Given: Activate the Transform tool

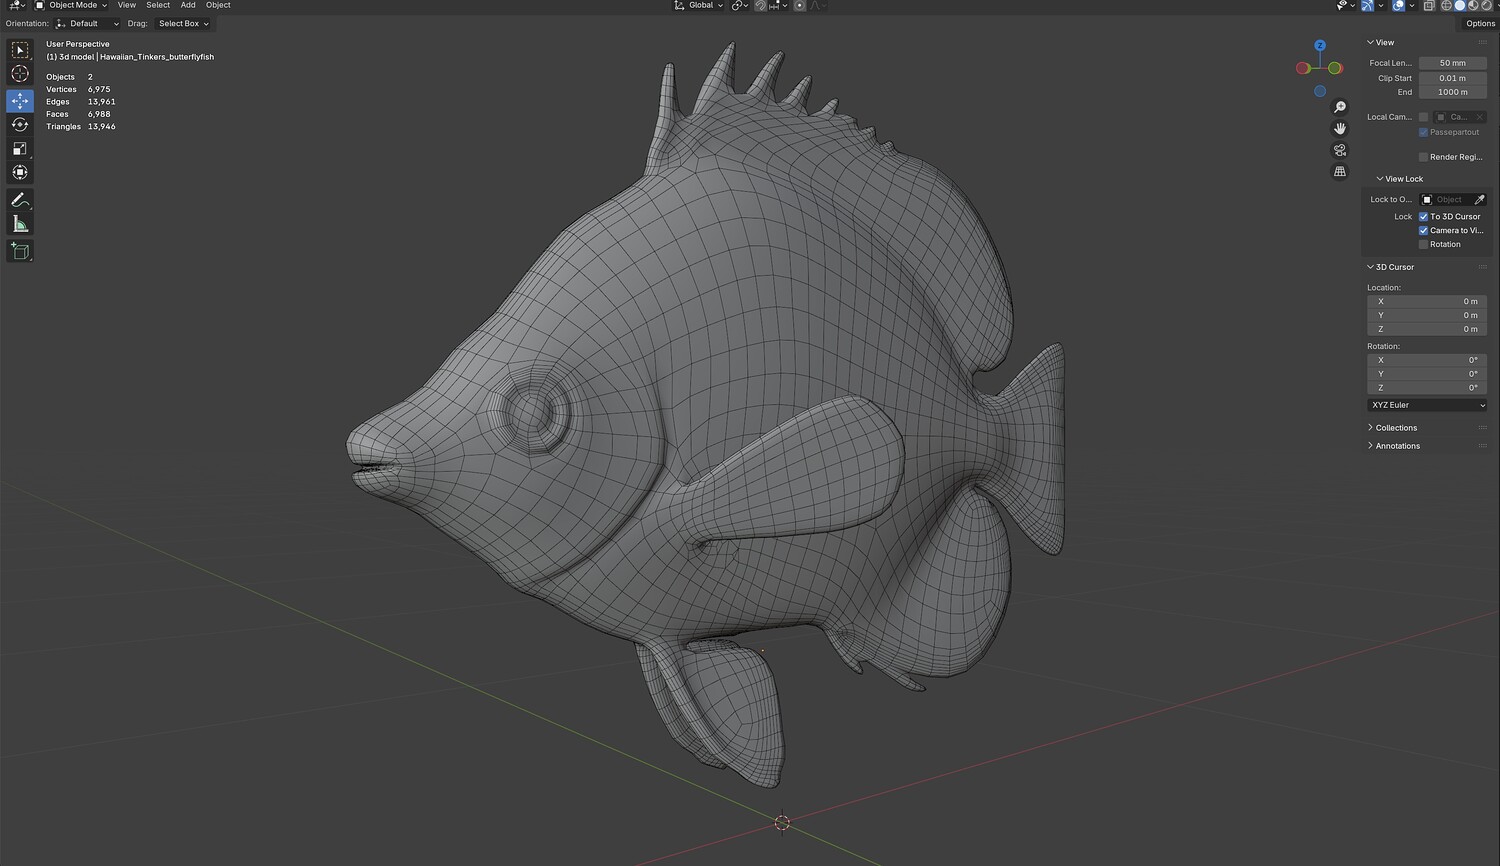Looking at the screenshot, I should coord(20,173).
